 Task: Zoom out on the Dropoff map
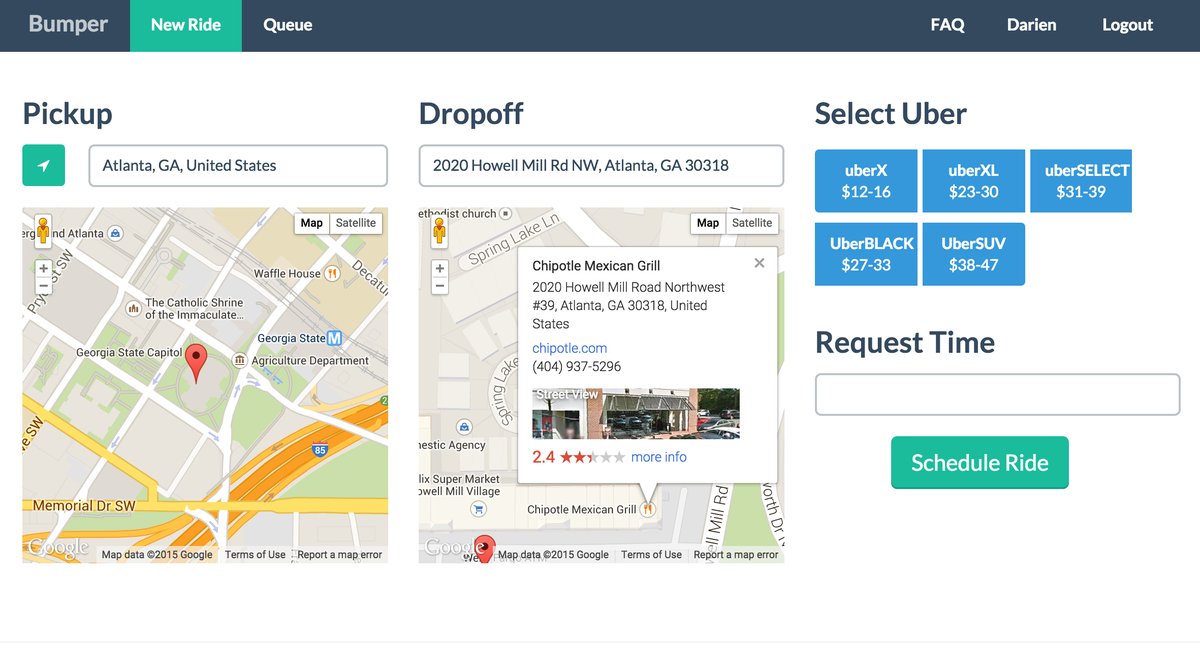click(439, 286)
